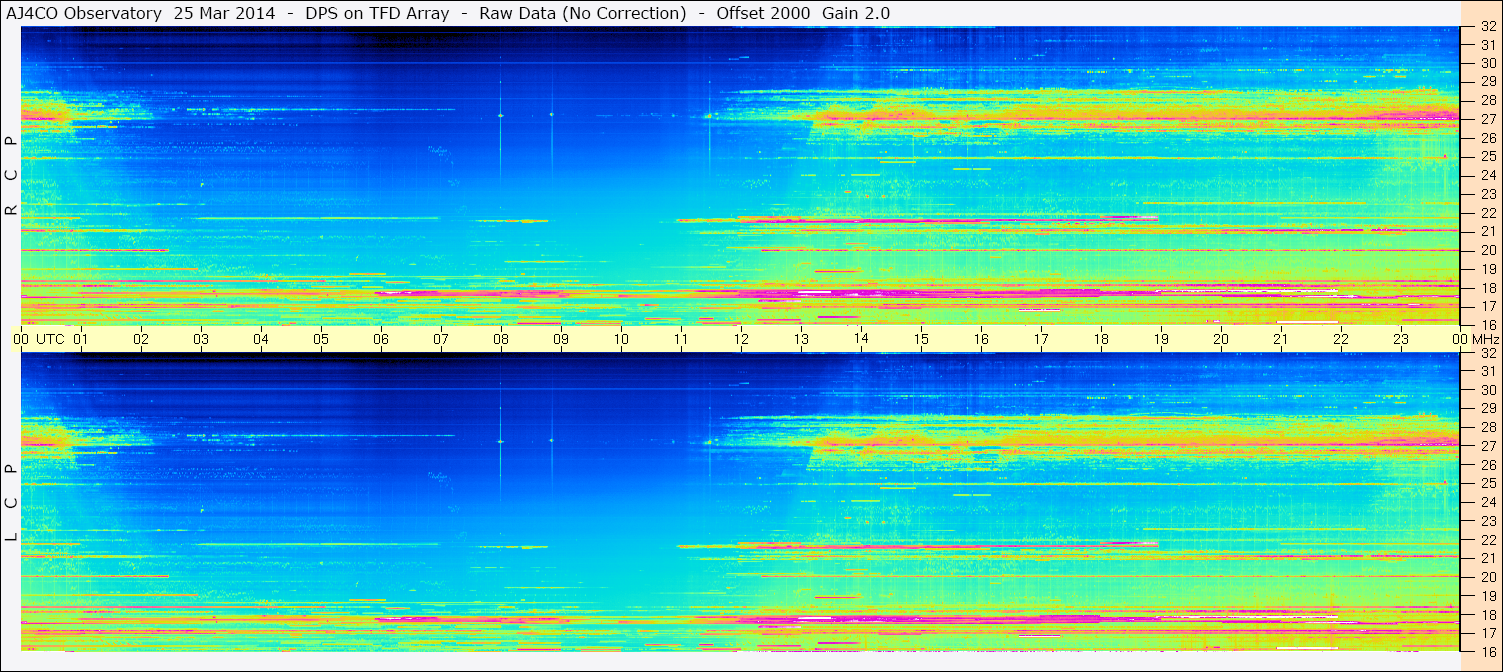Select the 14 hour time marker
Viewport: 1503px width, 672px height.
point(861,339)
